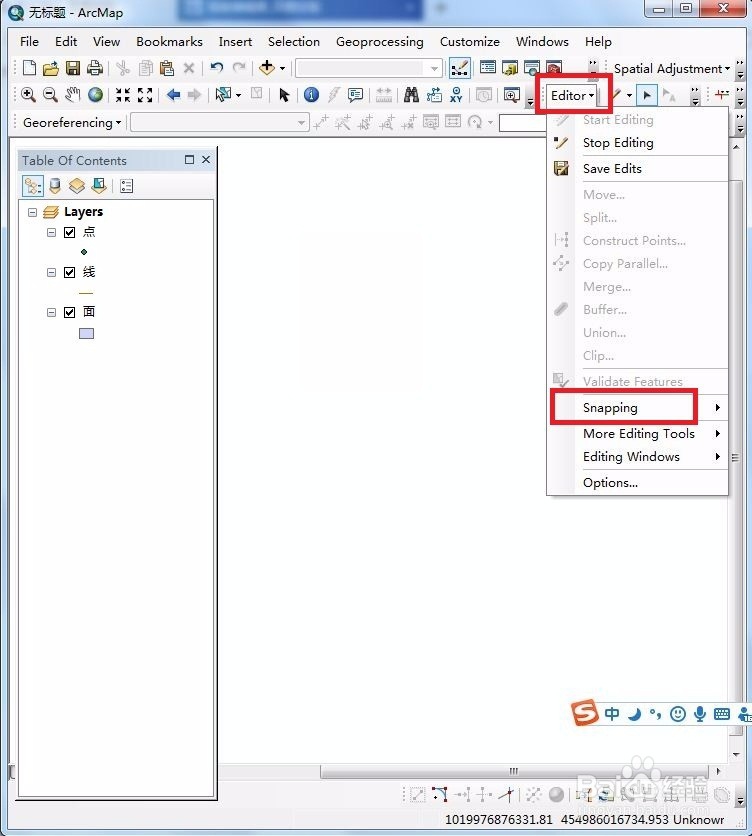Click Sogou IME 中 language toggle
The width and height of the screenshot is (752, 836).
click(x=612, y=714)
